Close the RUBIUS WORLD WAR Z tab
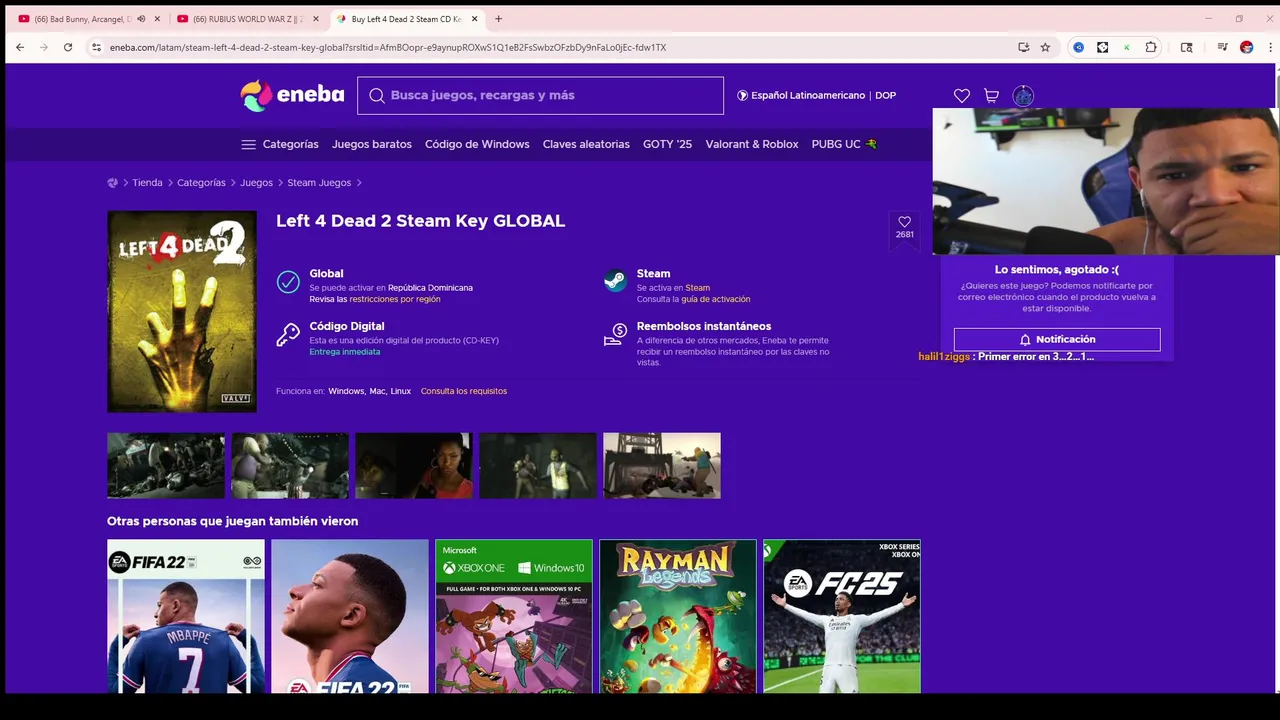Viewport: 1280px width, 720px height. point(315,19)
